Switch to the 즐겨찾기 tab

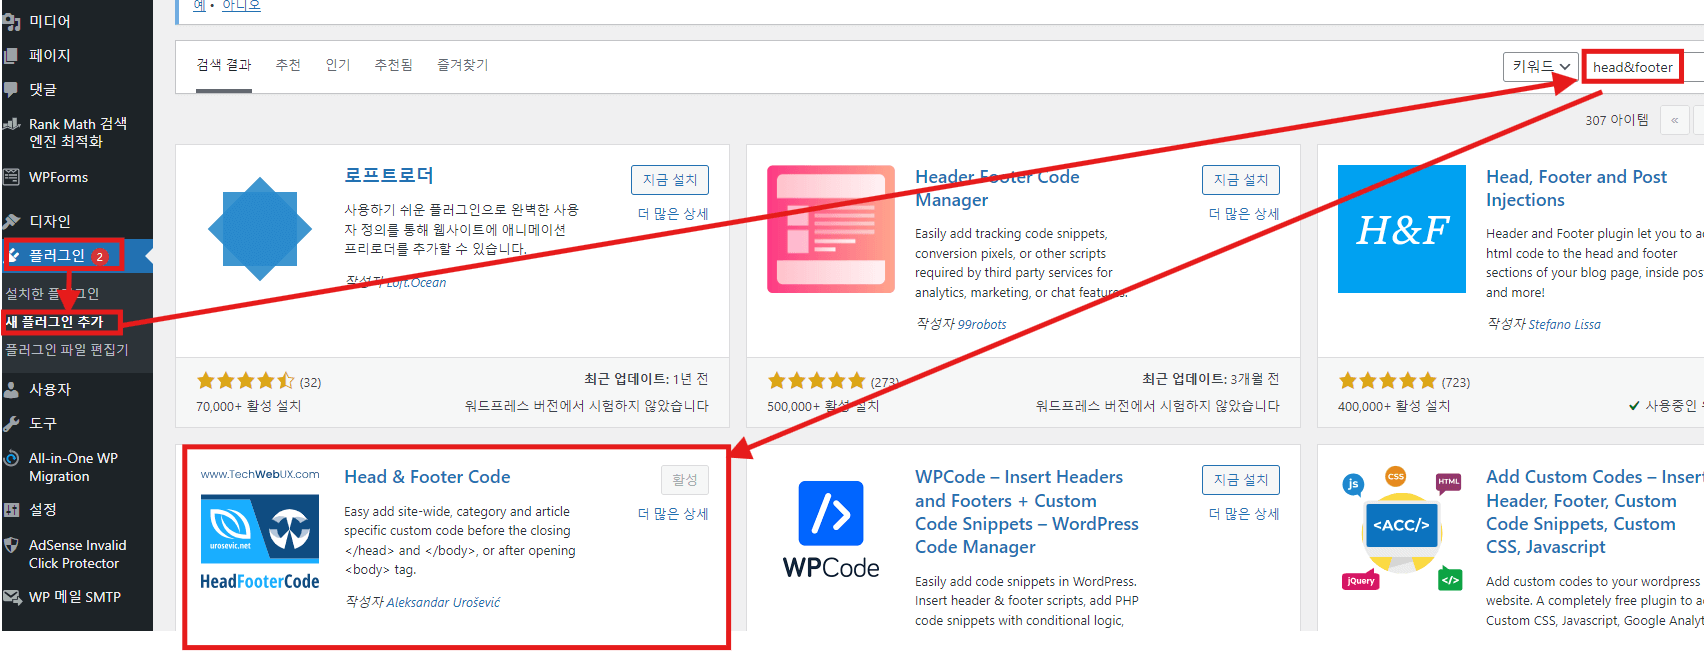(462, 65)
